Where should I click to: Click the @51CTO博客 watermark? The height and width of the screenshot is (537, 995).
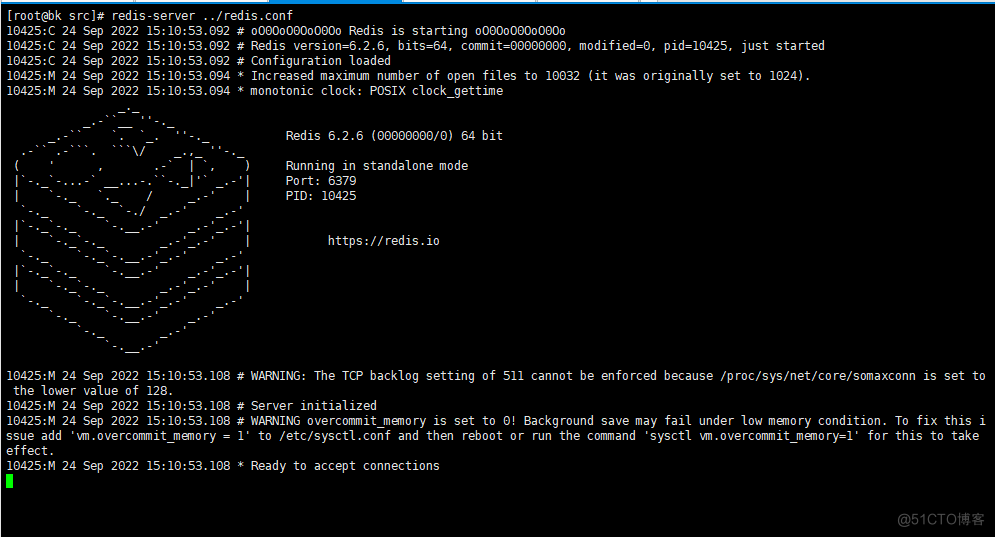click(x=941, y=519)
